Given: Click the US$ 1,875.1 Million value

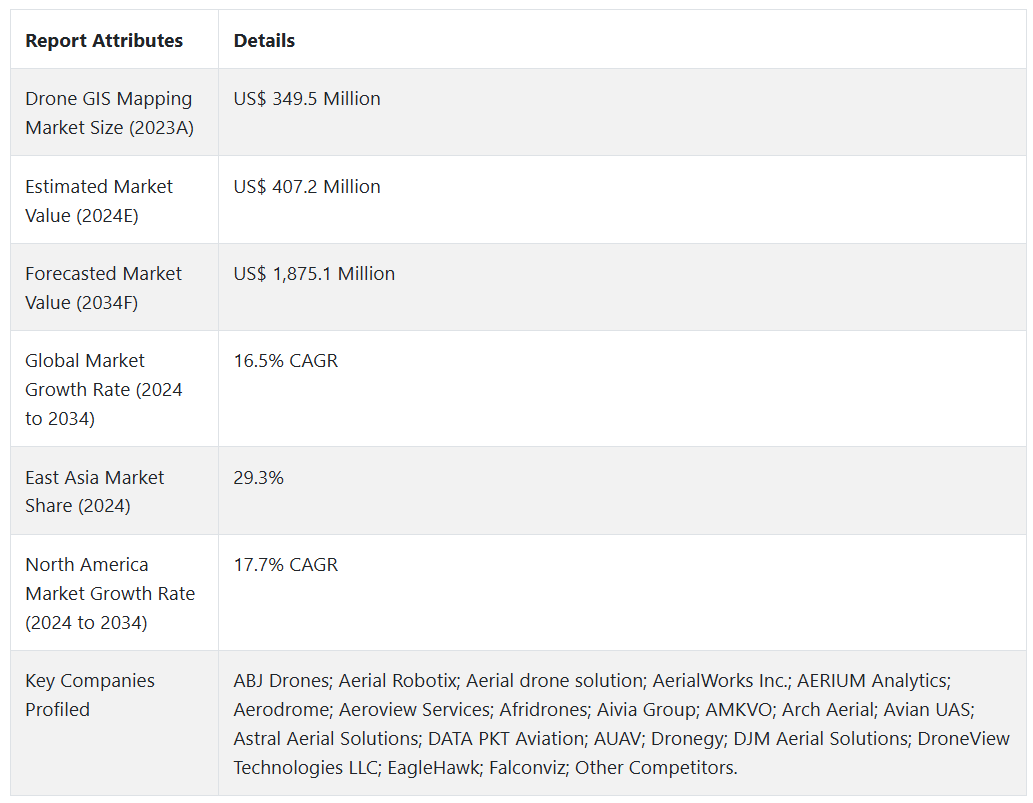Looking at the screenshot, I should [x=314, y=274].
